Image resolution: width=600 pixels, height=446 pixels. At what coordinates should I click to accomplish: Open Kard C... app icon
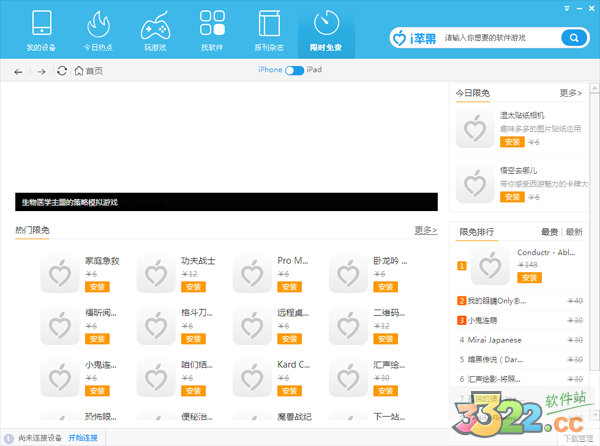tap(252, 378)
